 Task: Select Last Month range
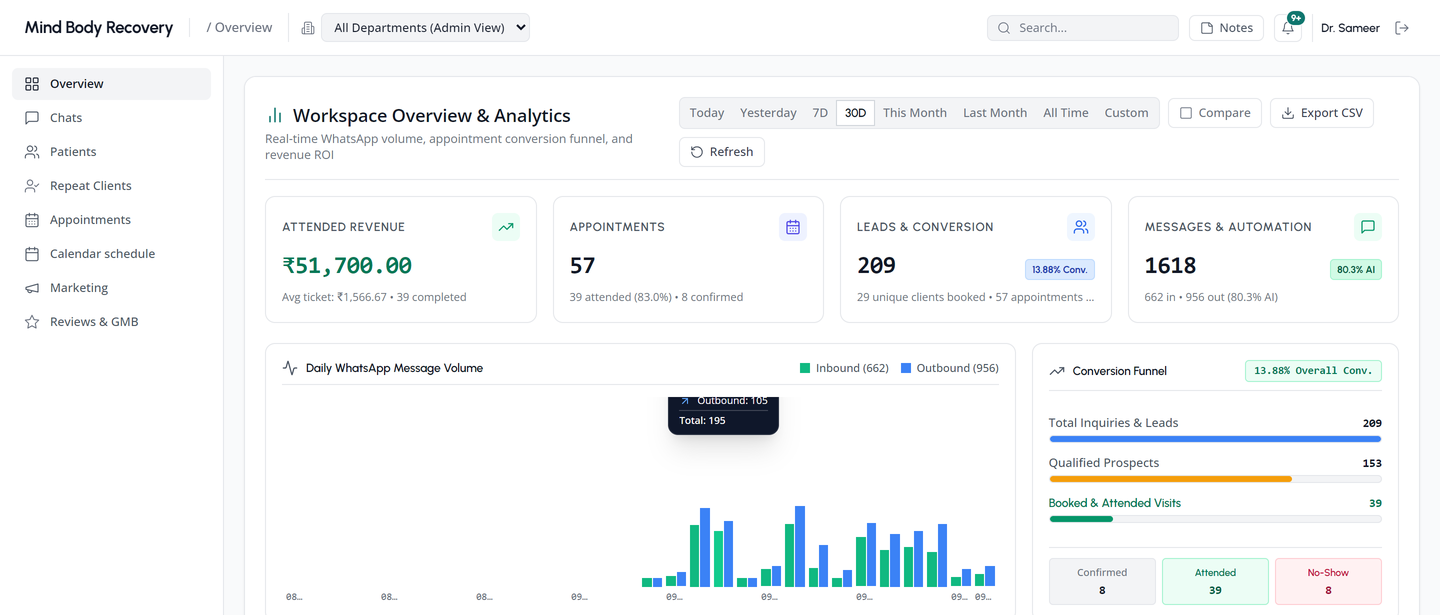point(995,113)
